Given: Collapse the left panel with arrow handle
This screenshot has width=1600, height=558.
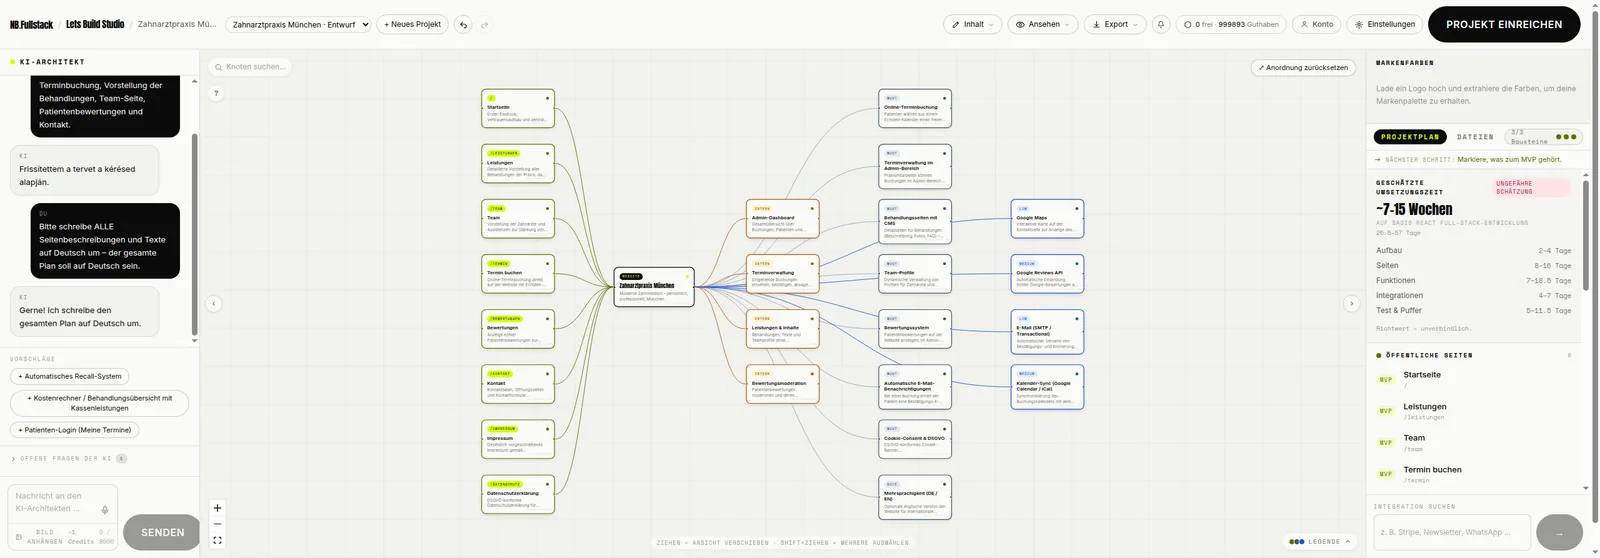Looking at the screenshot, I should pyautogui.click(x=213, y=303).
